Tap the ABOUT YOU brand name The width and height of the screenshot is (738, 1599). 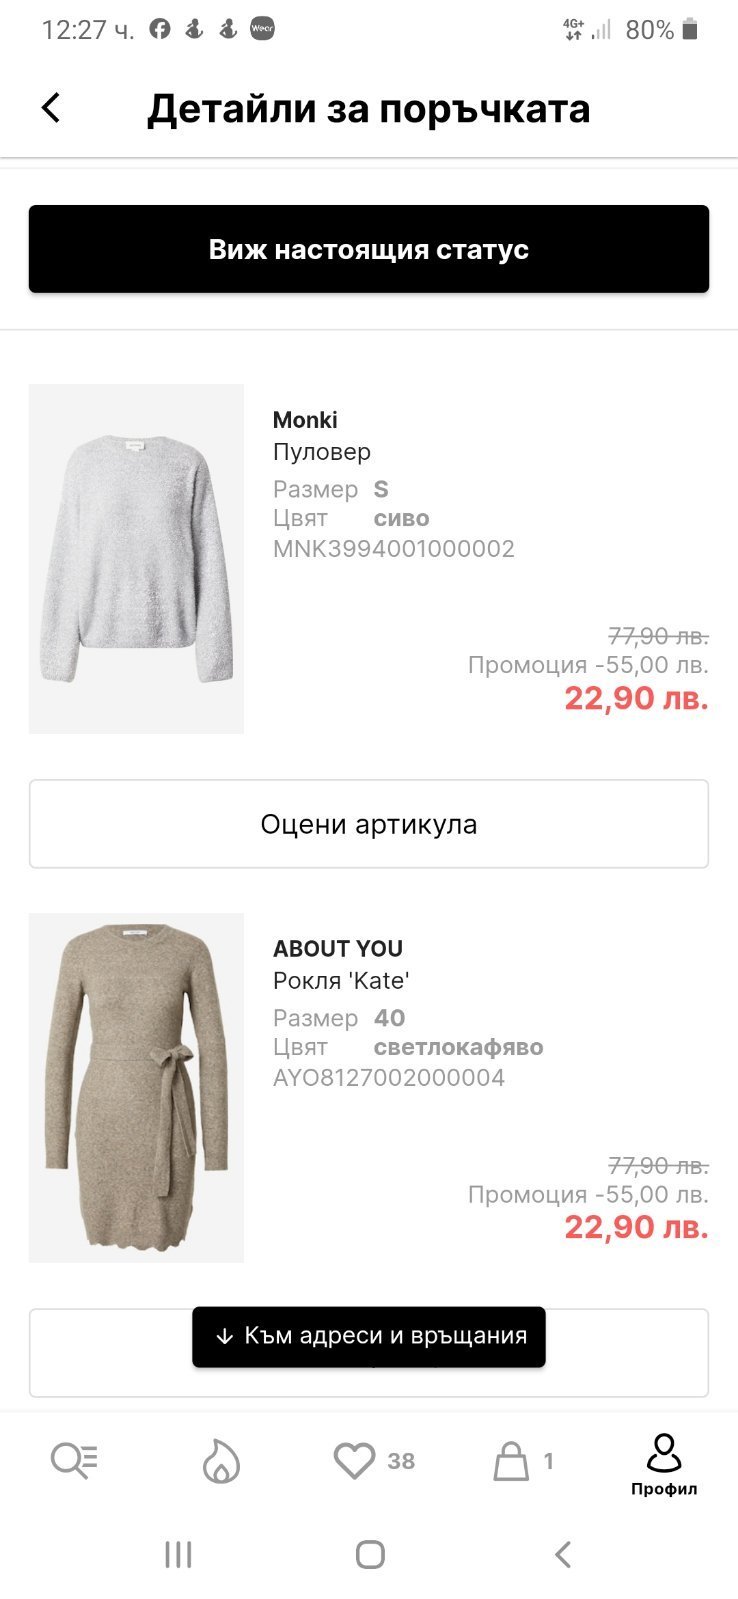(338, 949)
